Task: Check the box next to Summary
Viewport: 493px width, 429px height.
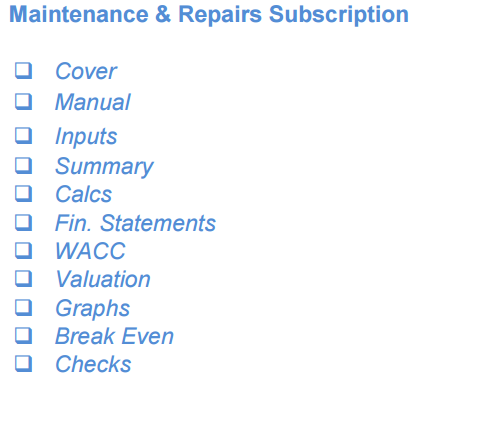Action: click(x=24, y=166)
